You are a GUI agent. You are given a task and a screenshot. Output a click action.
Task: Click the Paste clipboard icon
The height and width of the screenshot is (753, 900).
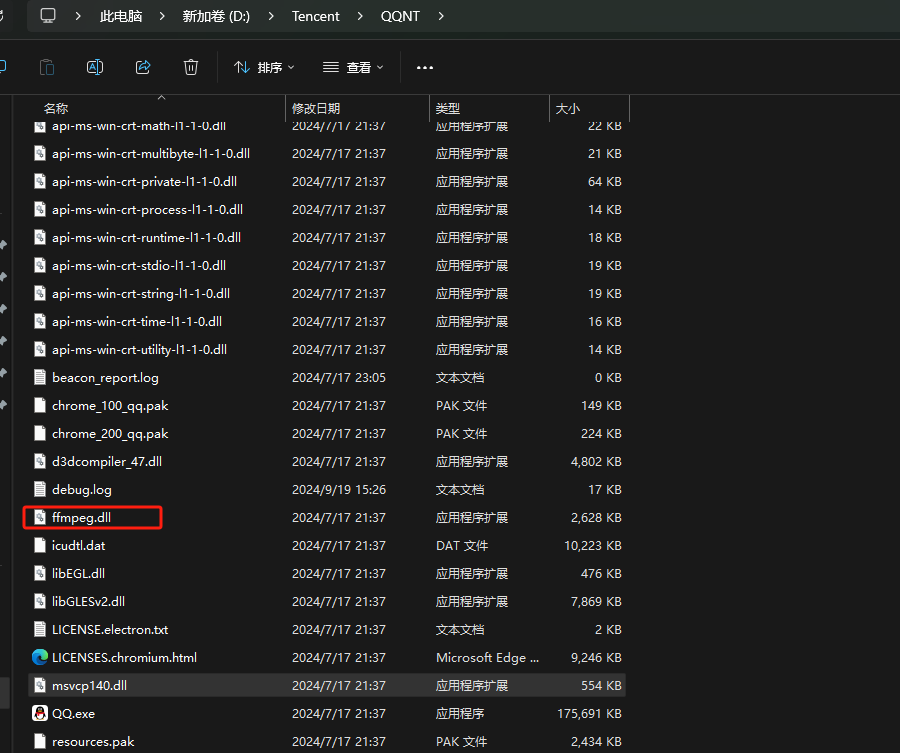(46, 67)
